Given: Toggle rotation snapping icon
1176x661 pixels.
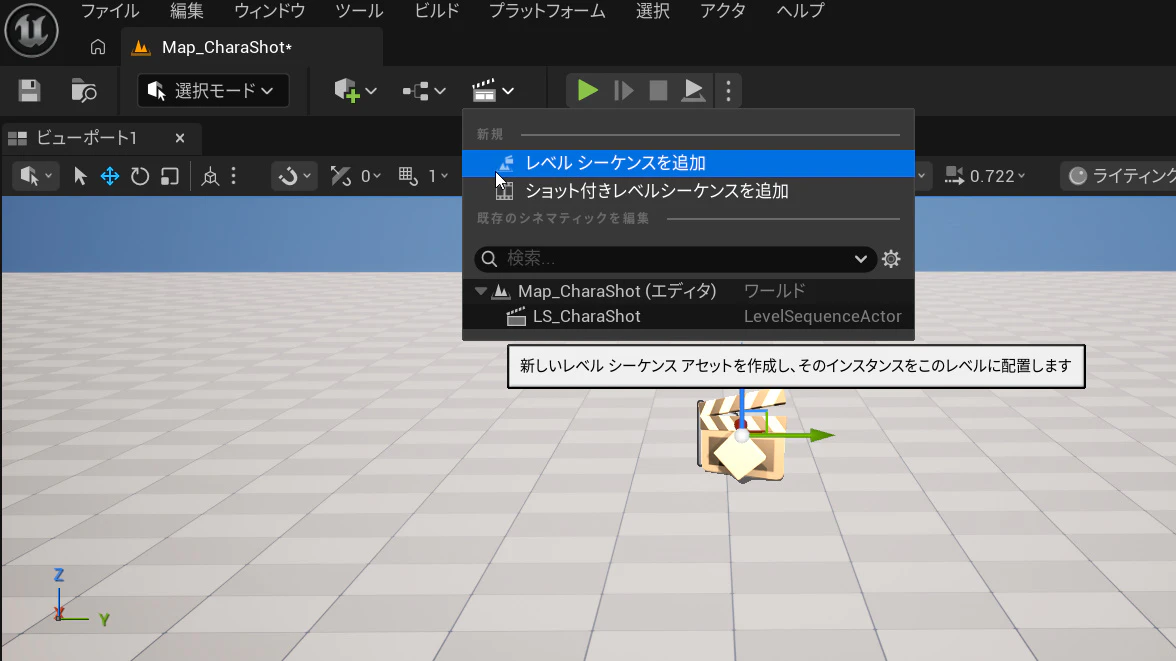Looking at the screenshot, I should [340, 176].
